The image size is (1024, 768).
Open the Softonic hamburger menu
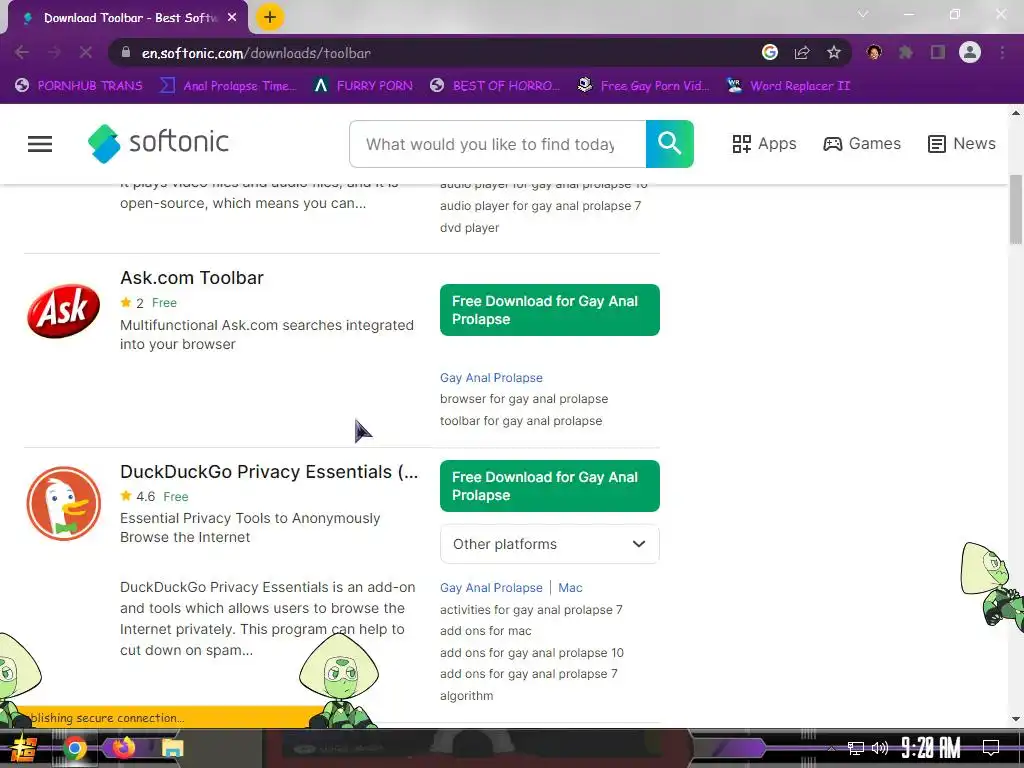40,144
